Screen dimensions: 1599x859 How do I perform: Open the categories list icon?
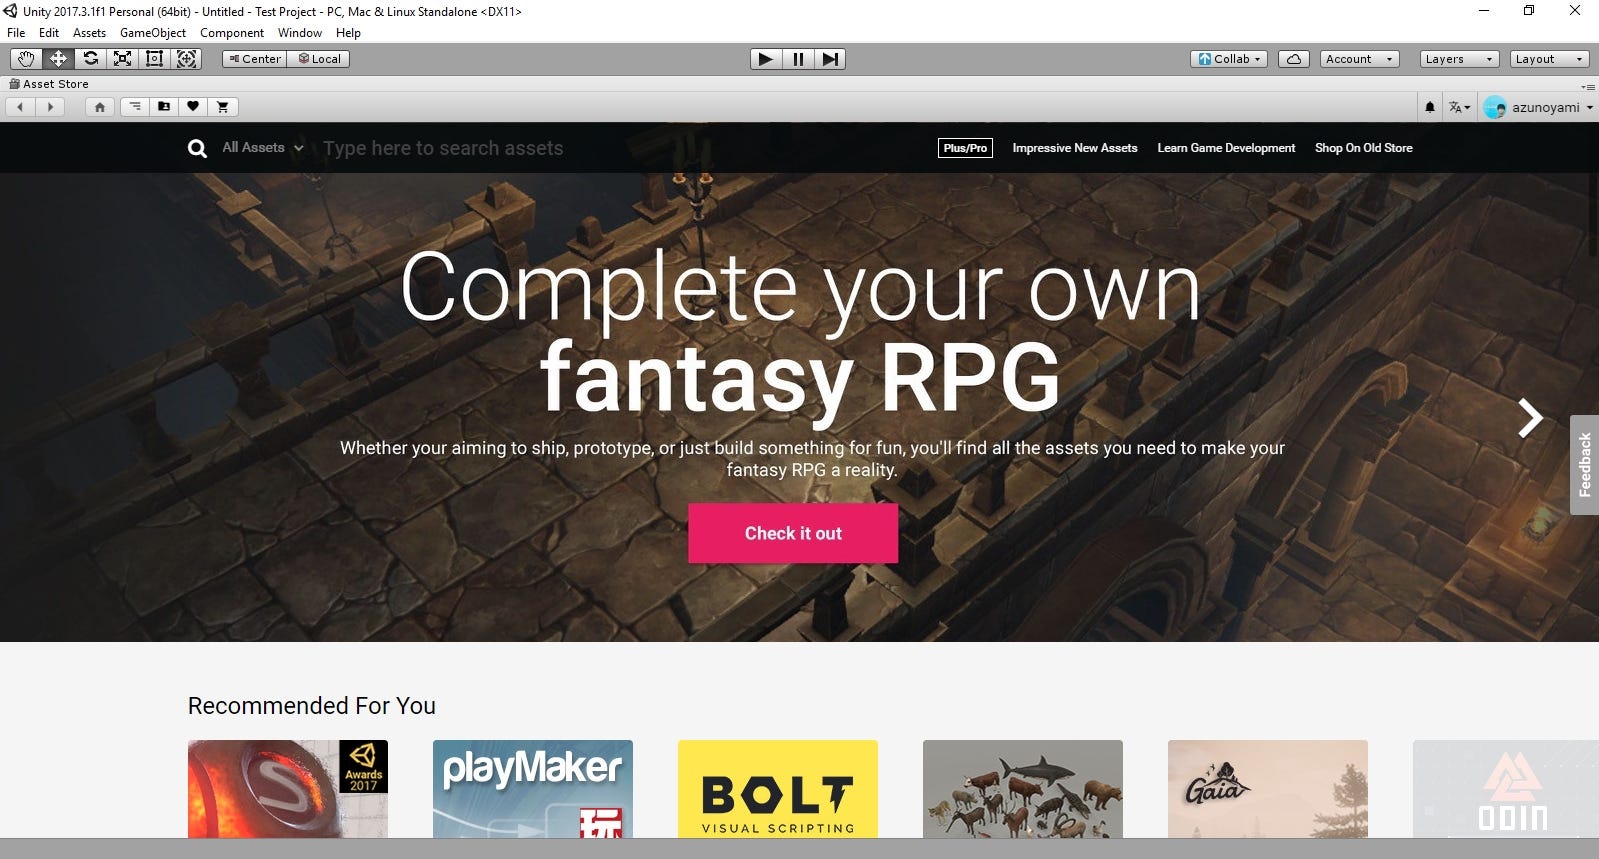pos(134,107)
